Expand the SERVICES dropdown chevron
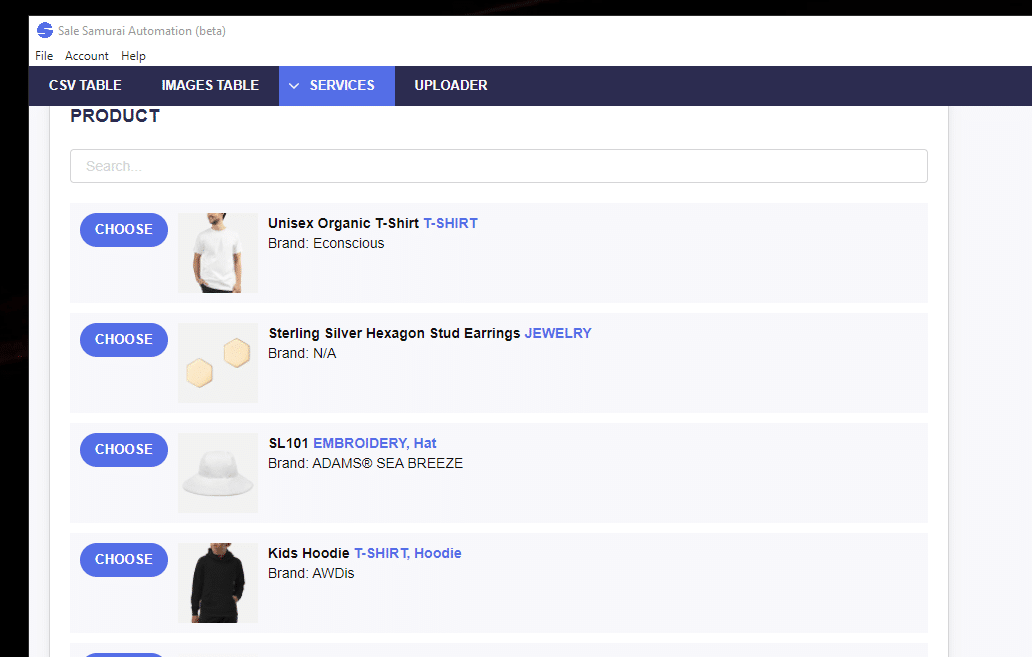 (x=294, y=86)
